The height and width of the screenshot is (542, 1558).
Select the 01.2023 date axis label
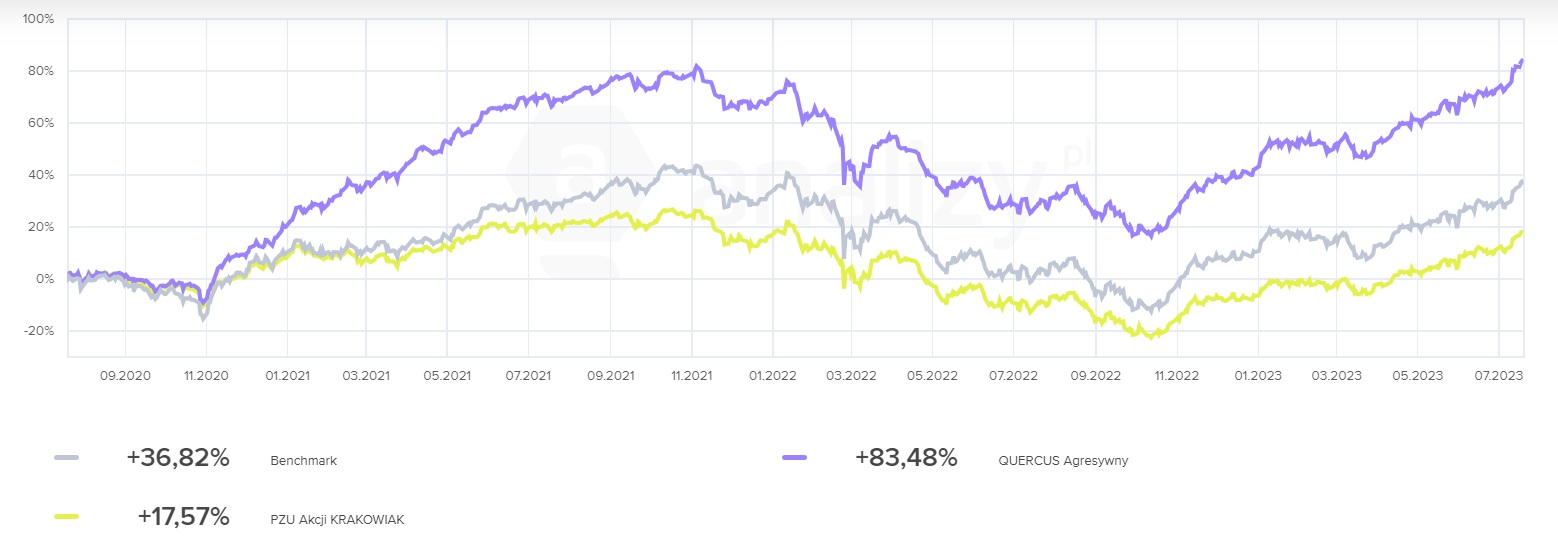1256,375
